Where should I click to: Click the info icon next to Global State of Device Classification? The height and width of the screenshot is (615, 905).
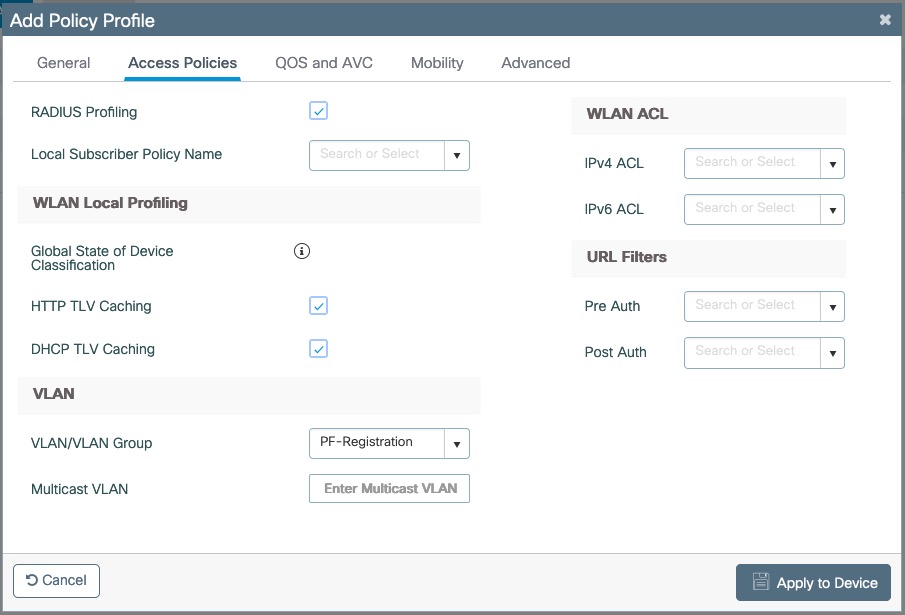pos(300,251)
